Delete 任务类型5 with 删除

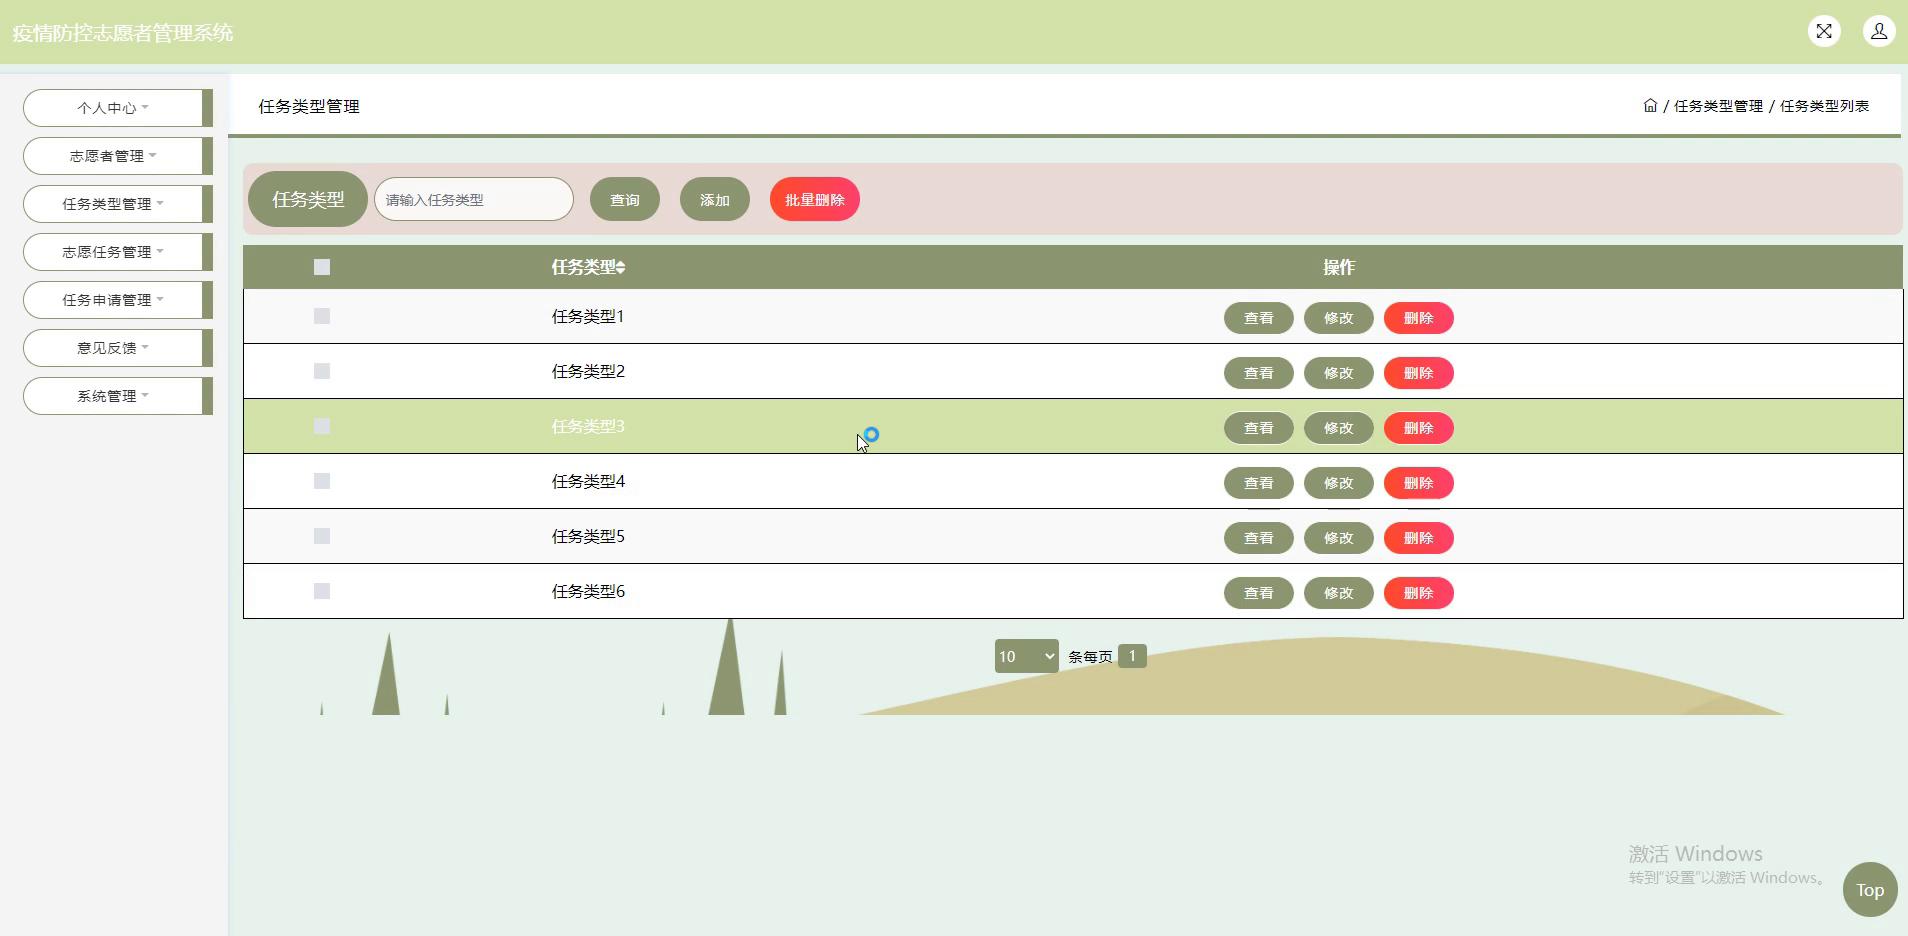click(x=1419, y=538)
